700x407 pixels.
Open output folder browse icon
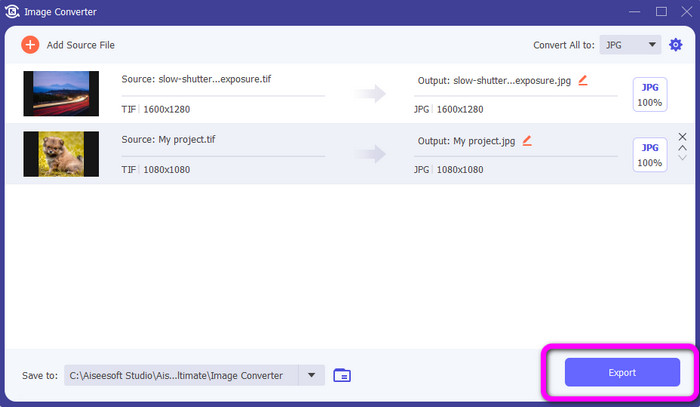pyautogui.click(x=342, y=375)
